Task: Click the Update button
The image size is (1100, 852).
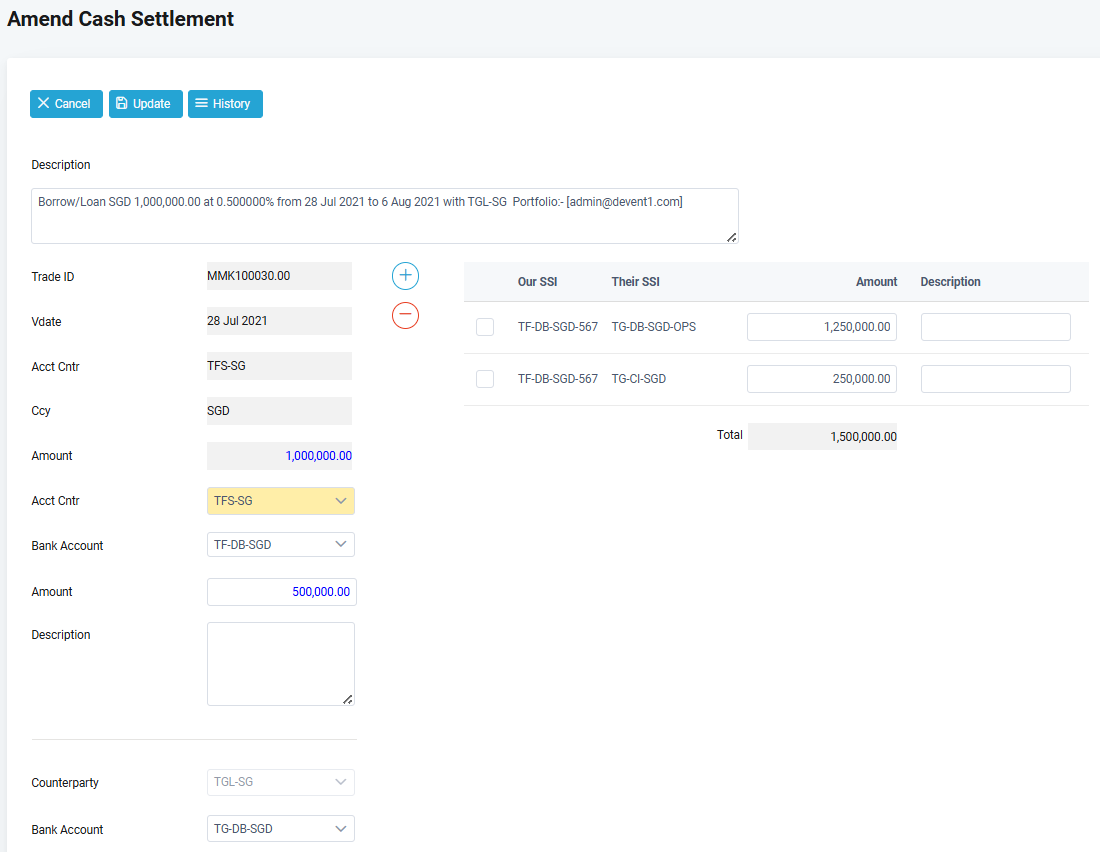Action: coord(145,104)
